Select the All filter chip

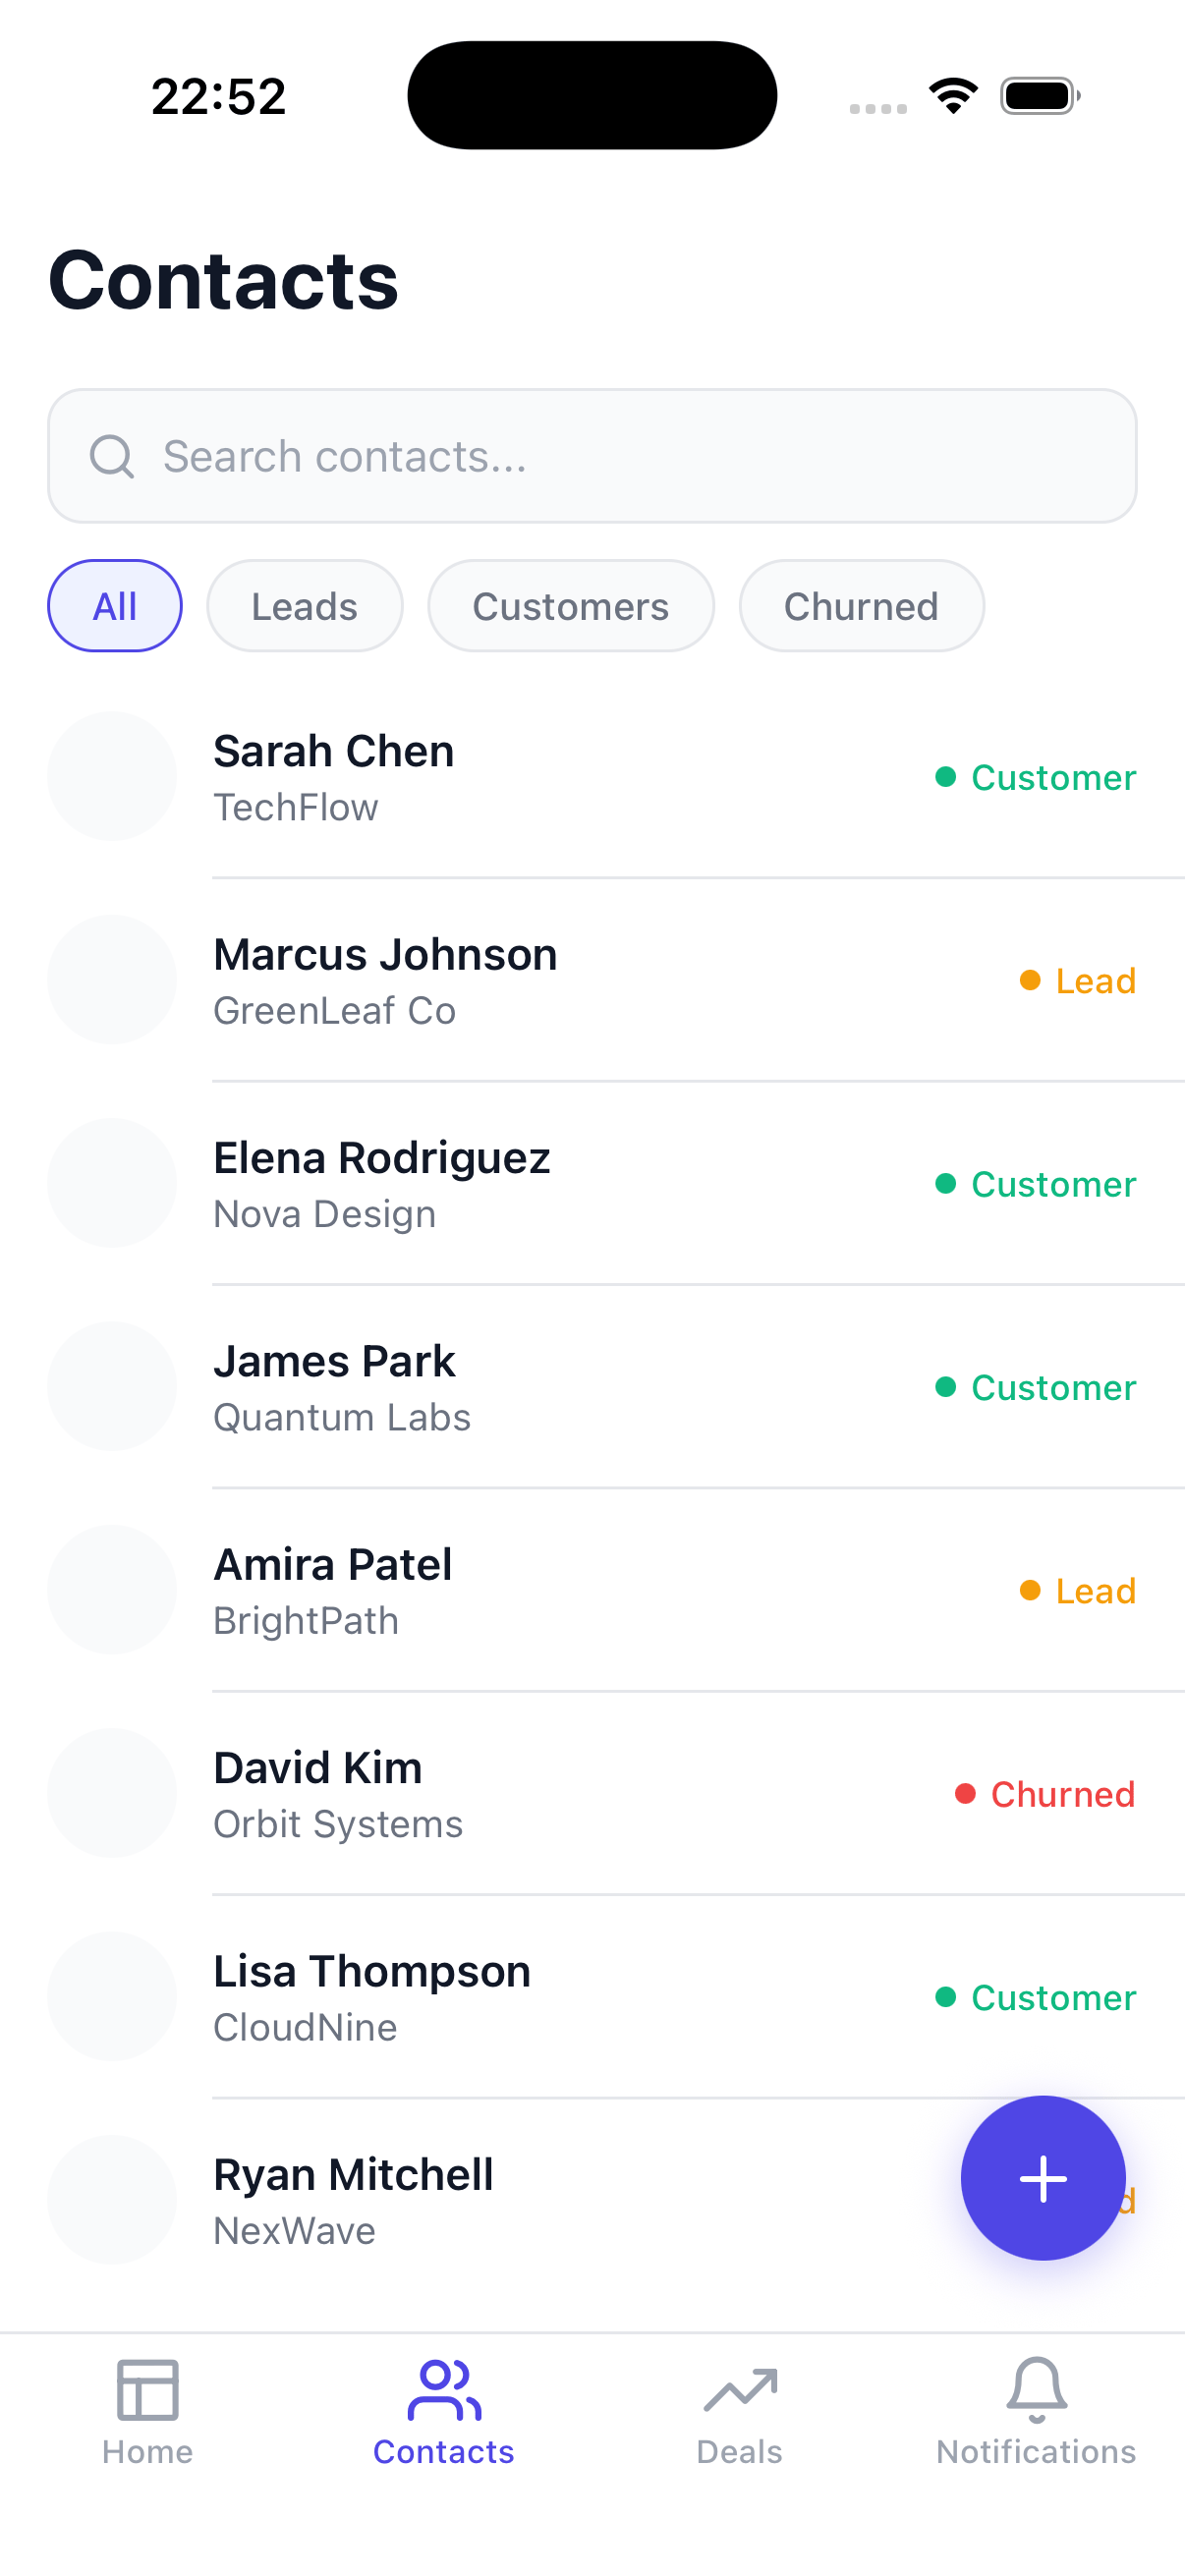[115, 606]
